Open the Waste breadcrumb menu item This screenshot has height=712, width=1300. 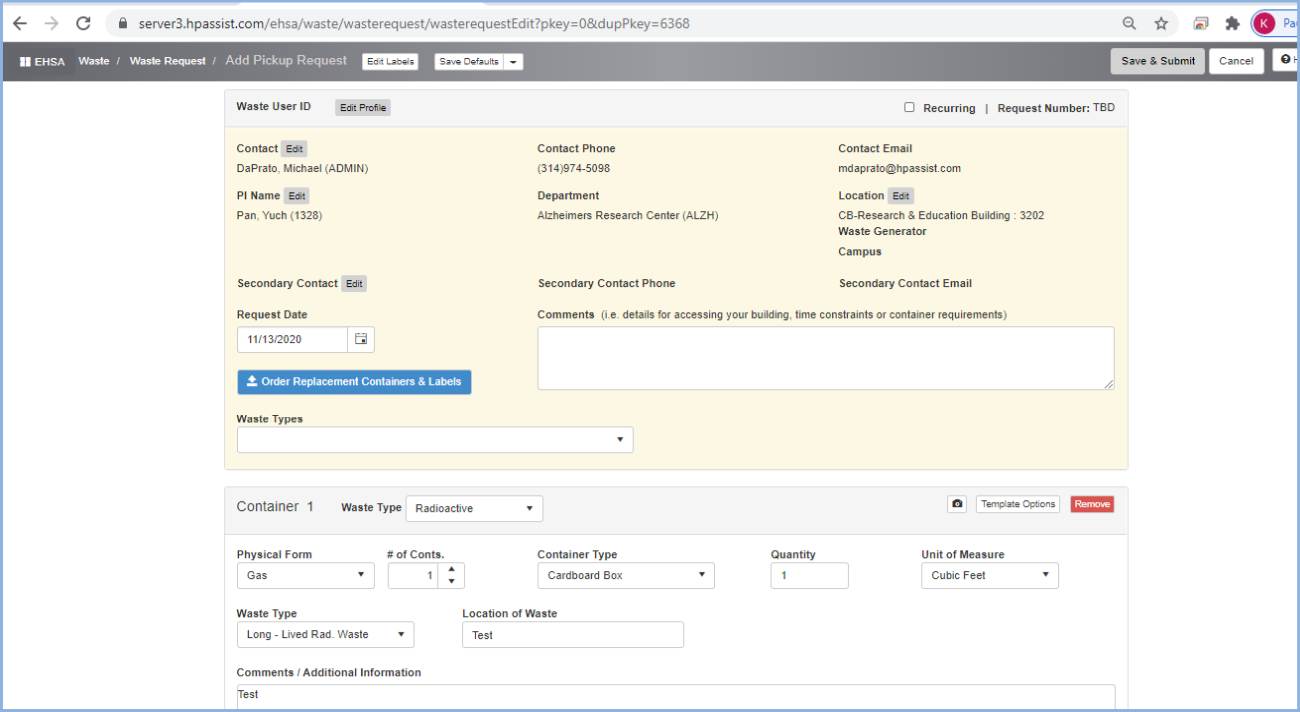(94, 61)
